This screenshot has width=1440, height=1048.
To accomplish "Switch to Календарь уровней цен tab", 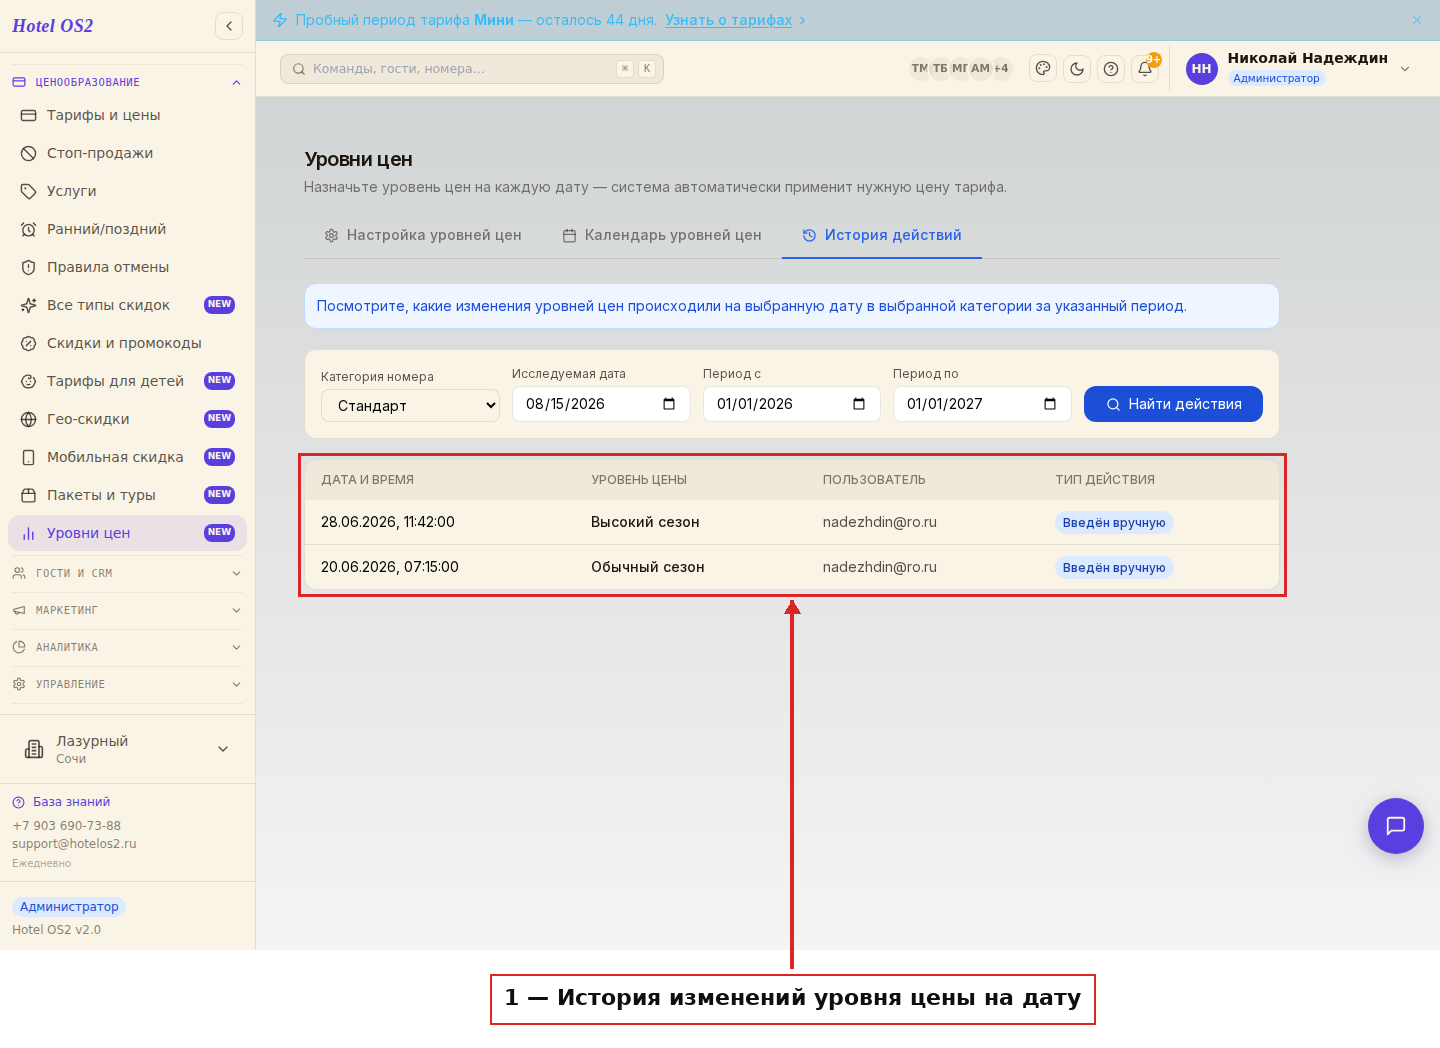I will (x=662, y=235).
